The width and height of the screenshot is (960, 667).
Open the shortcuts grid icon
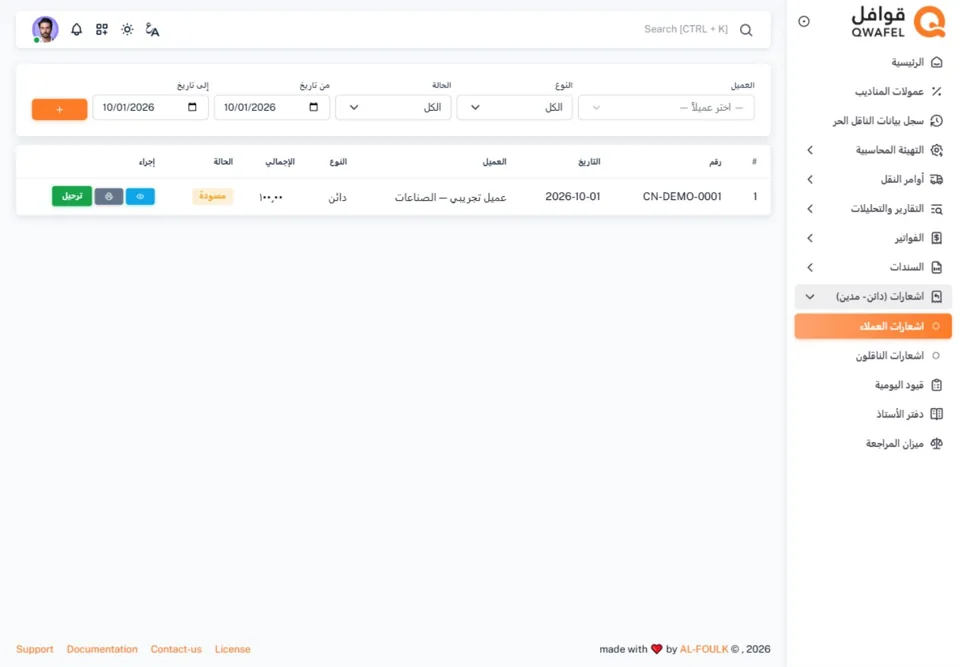coord(102,29)
